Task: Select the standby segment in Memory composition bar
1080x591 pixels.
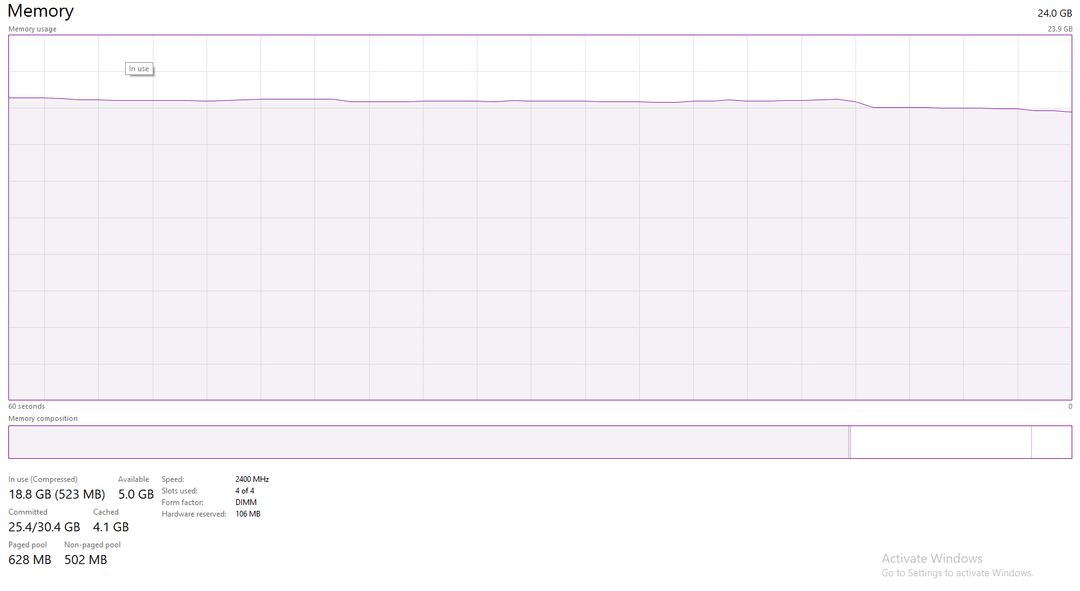Action: pos(940,442)
